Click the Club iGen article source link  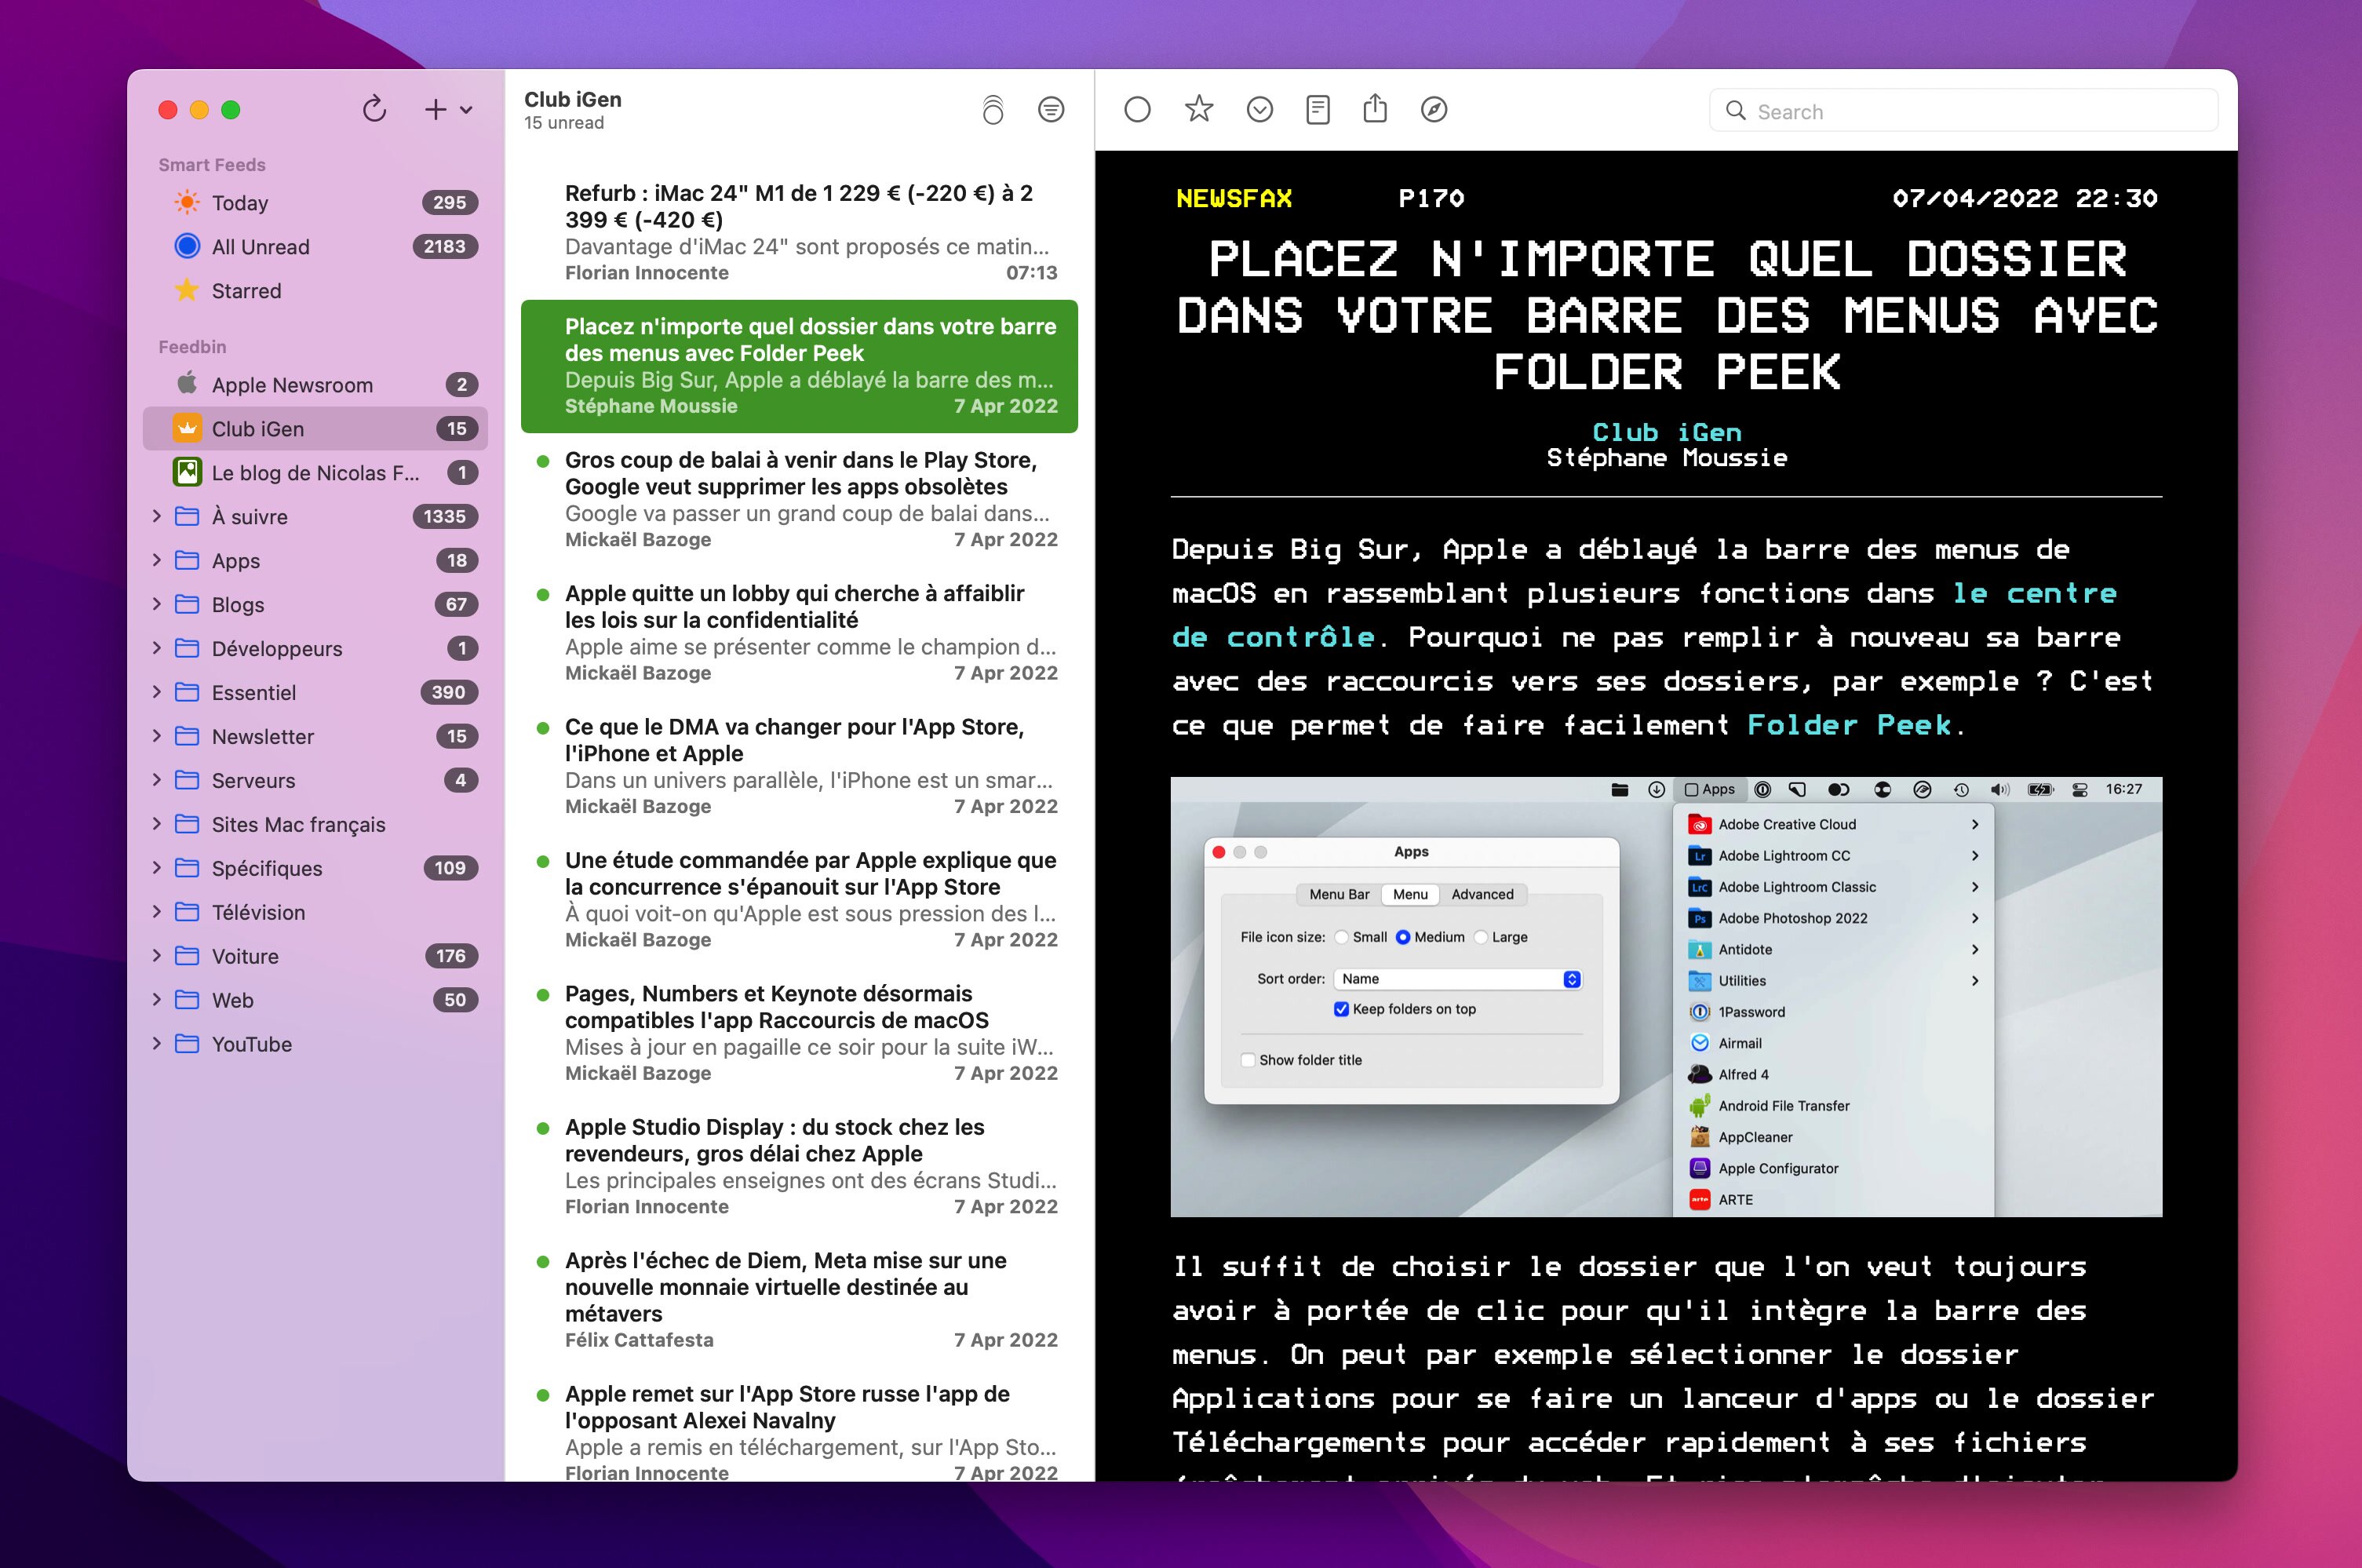(1666, 432)
